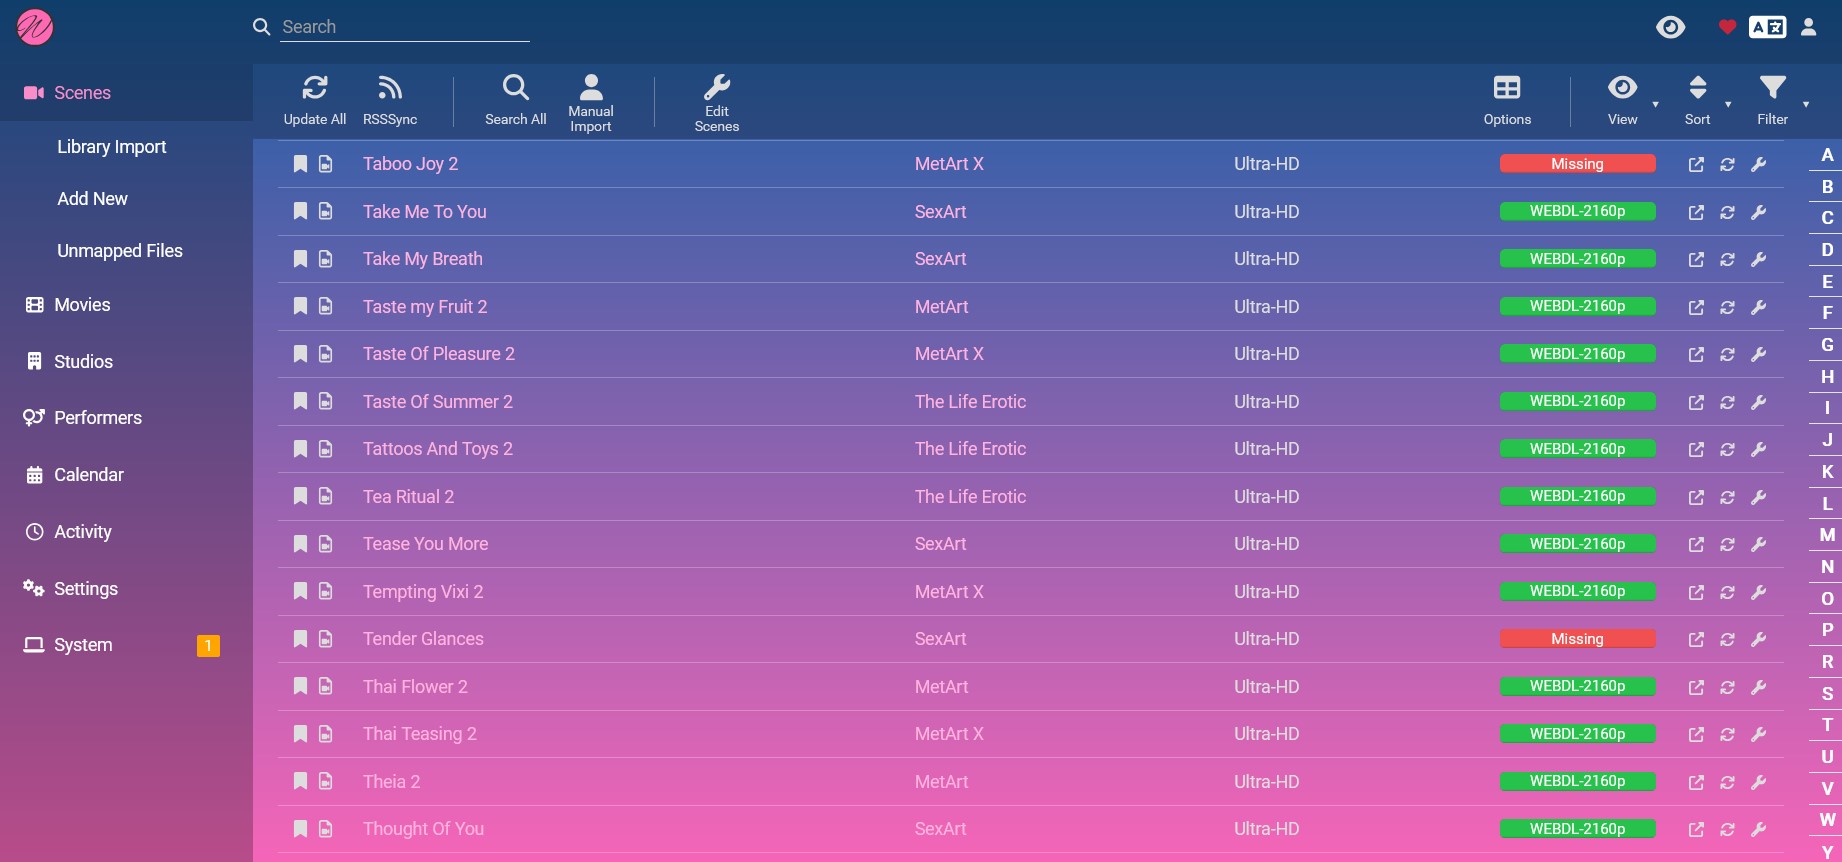This screenshot has width=1842, height=862.
Task: Start an RSSSync from the toolbar
Action: 390,101
